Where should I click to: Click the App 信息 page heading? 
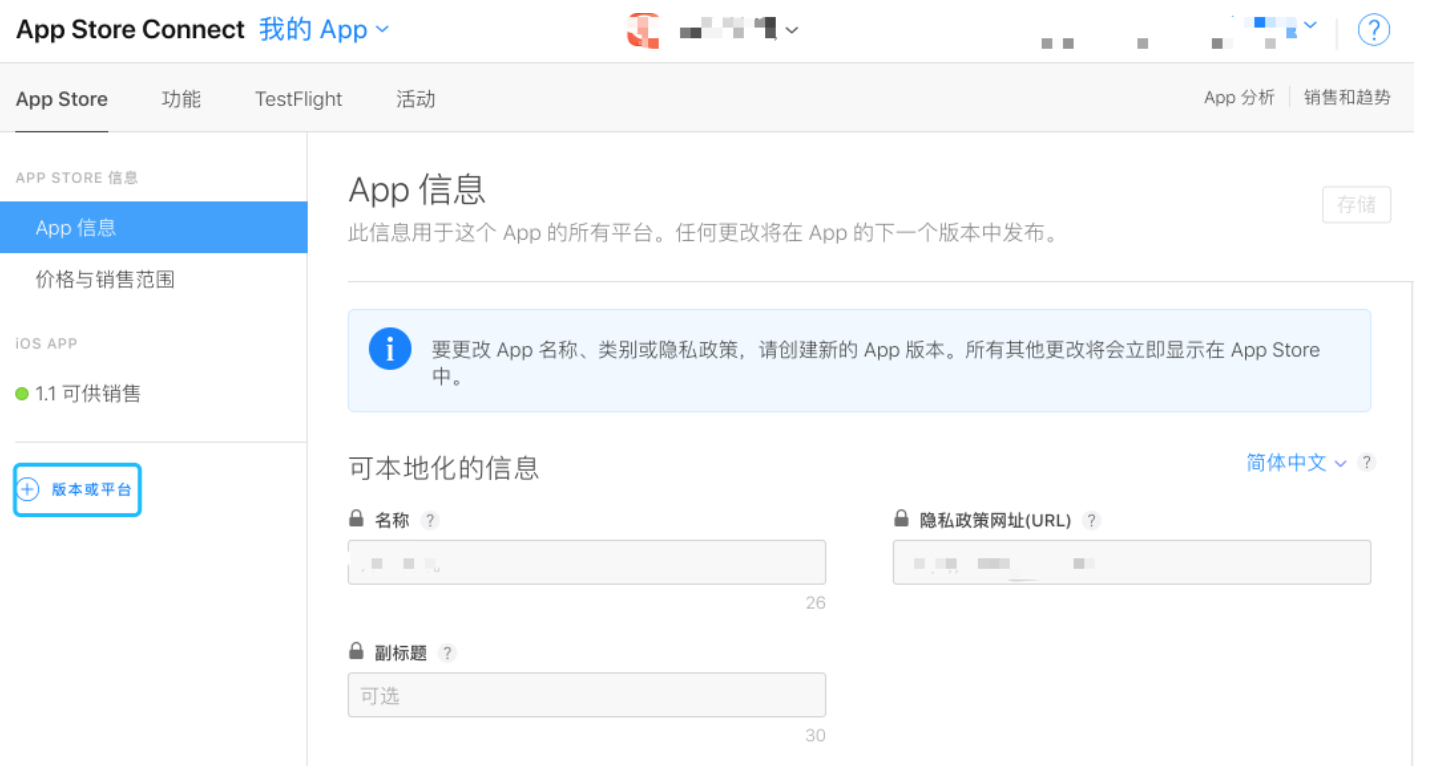point(417,189)
